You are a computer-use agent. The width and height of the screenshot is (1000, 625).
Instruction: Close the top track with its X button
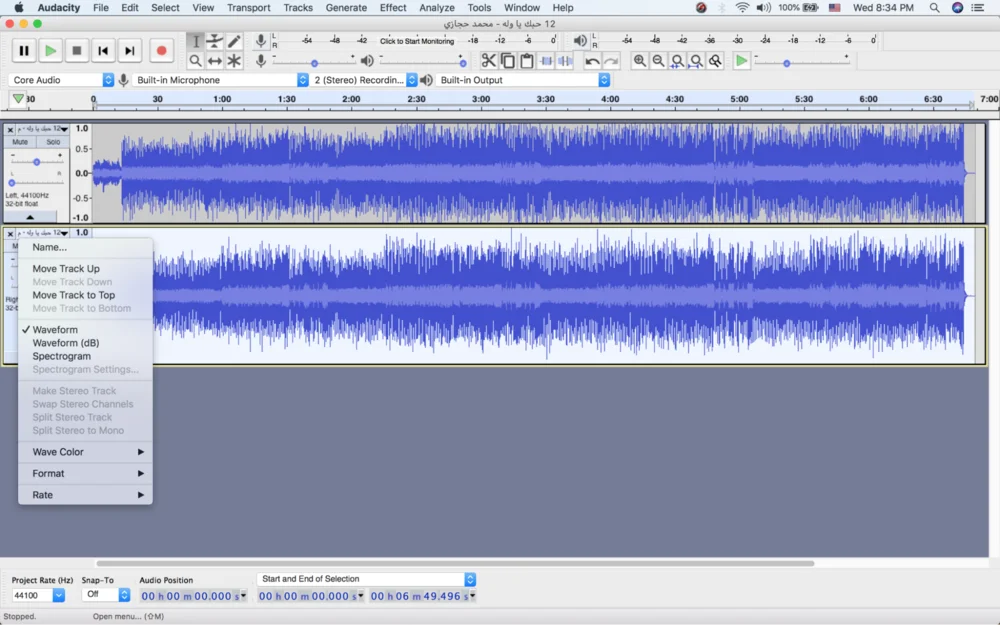point(10,129)
